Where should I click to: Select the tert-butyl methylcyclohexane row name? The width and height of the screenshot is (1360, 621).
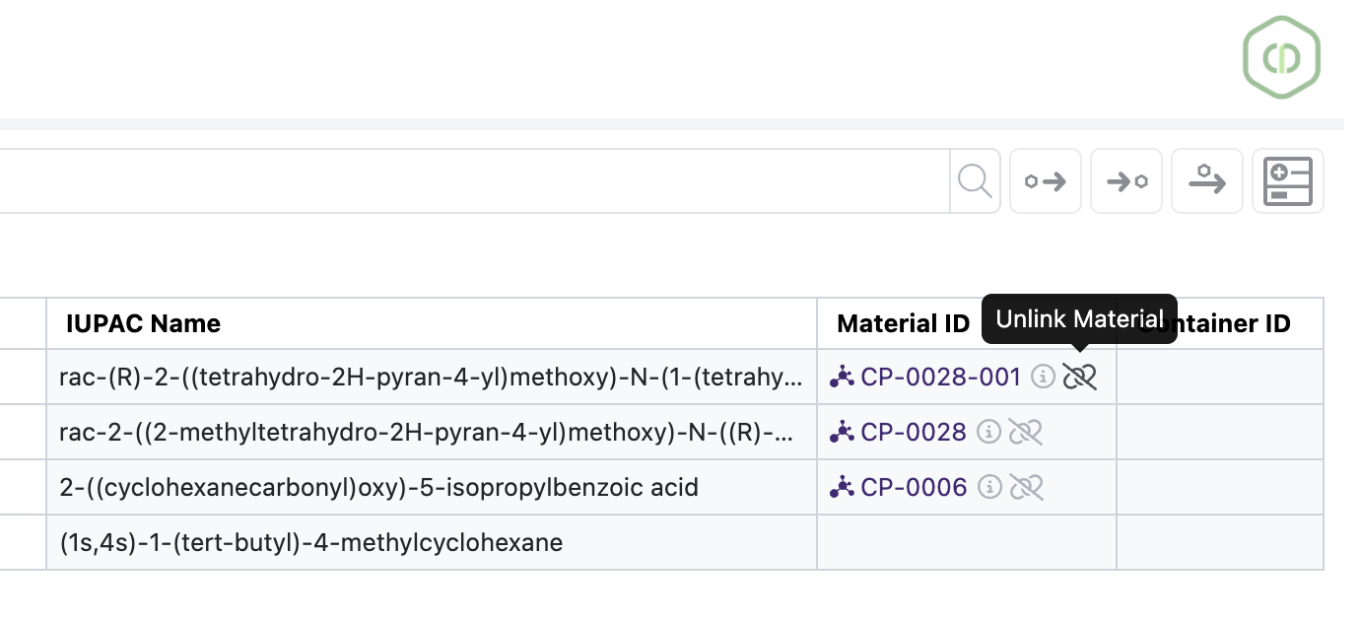pyautogui.click(x=311, y=542)
